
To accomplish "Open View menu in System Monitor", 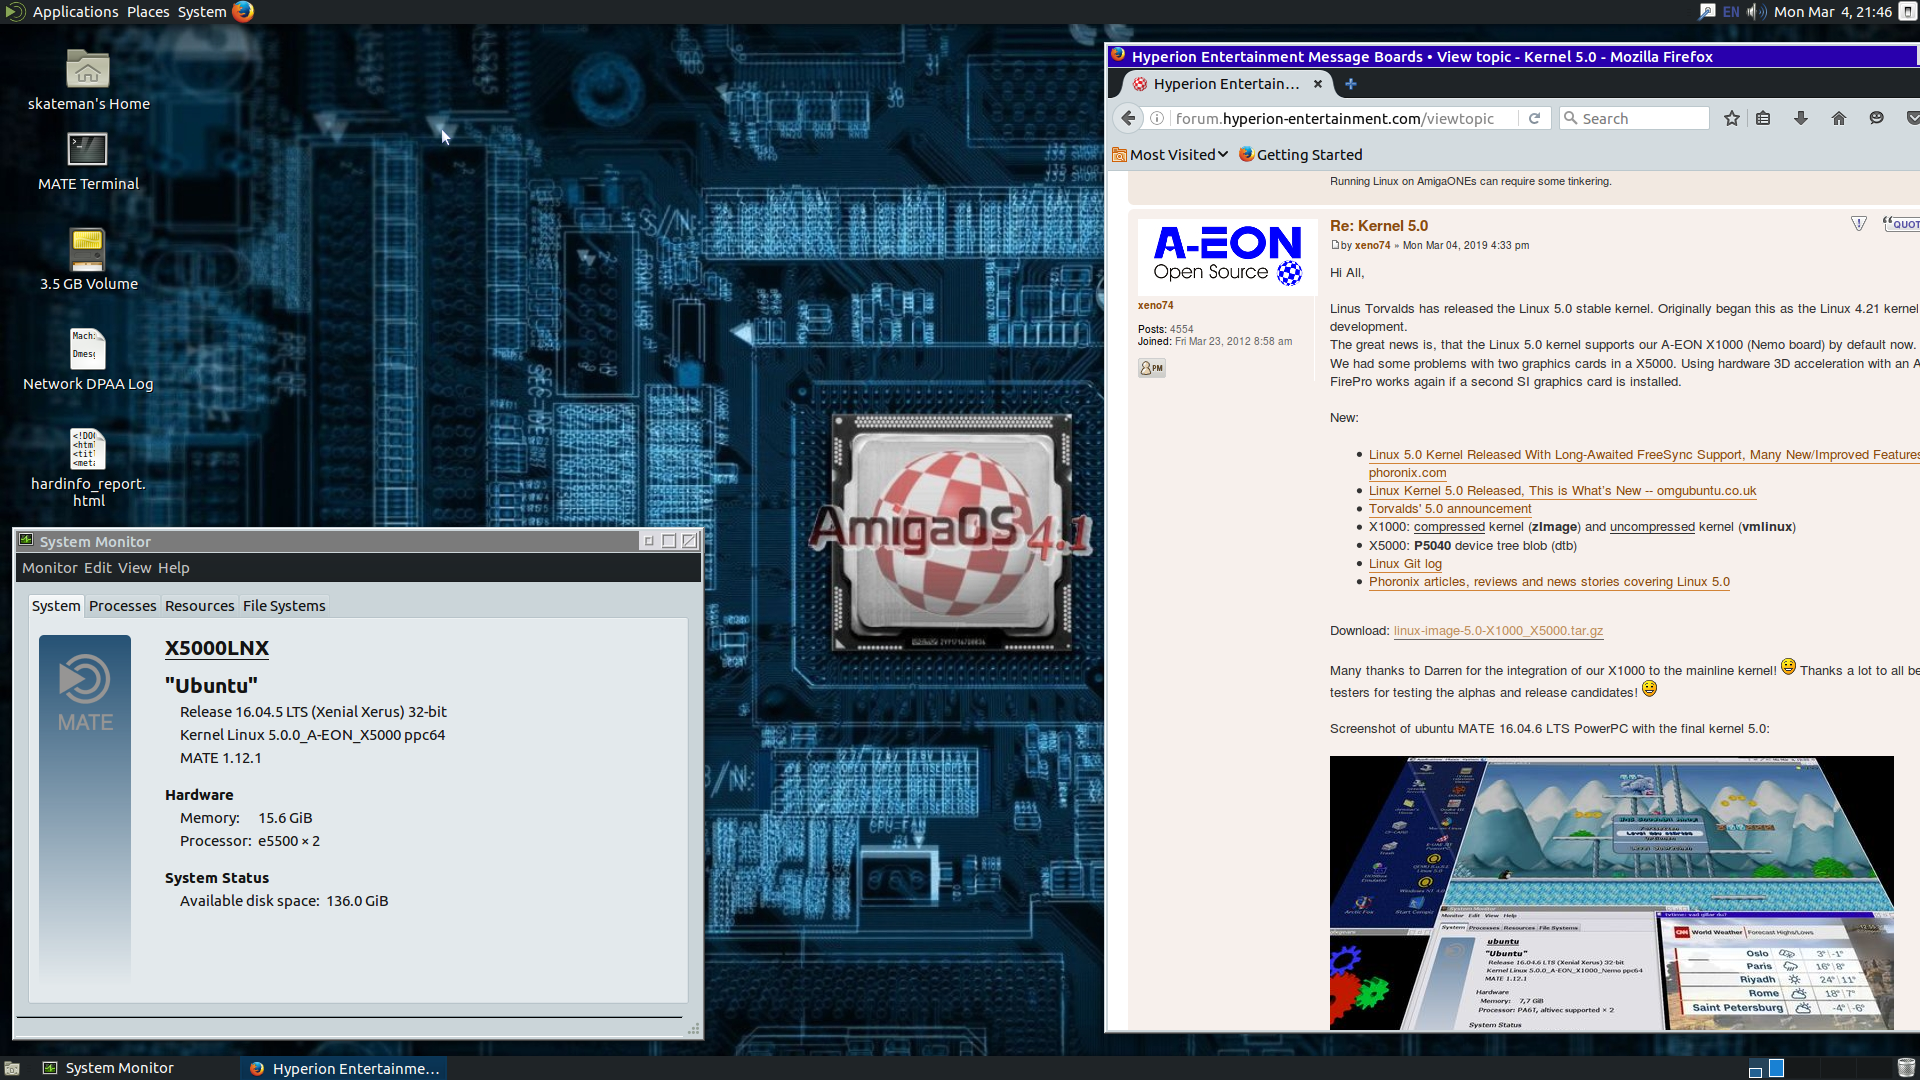I will pyautogui.click(x=135, y=568).
